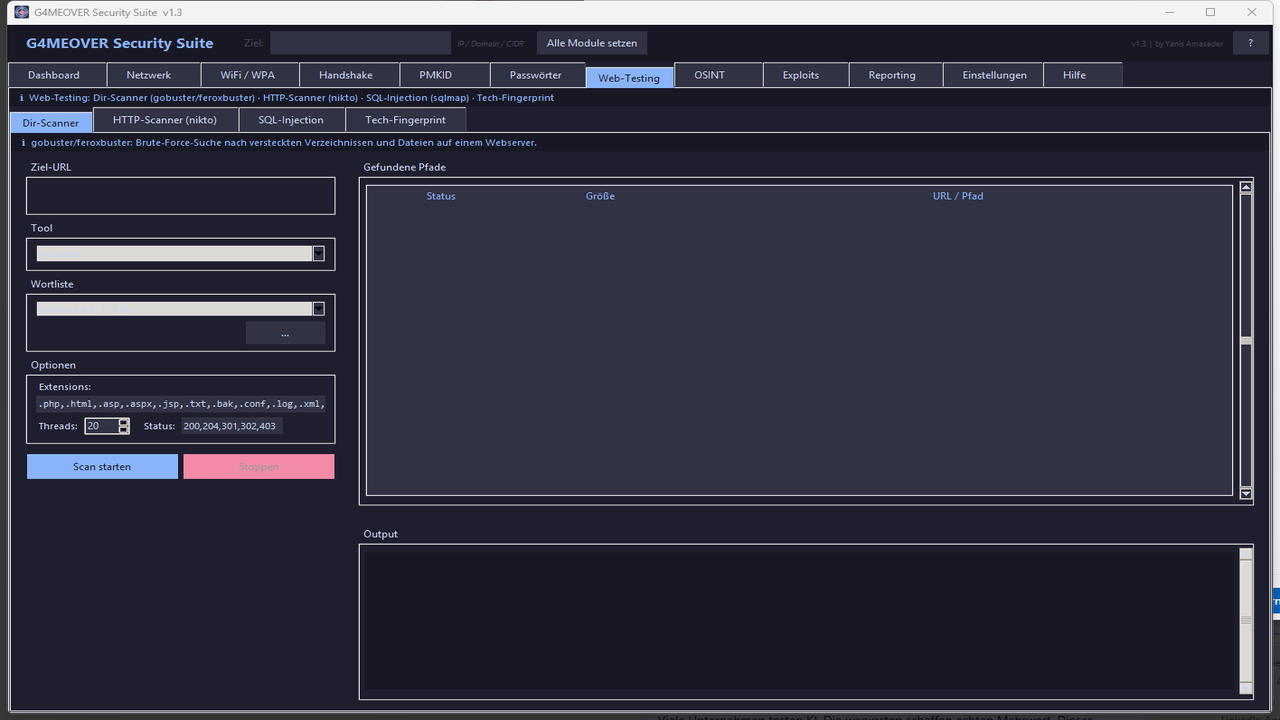The height and width of the screenshot is (720, 1280).
Task: Click the URL / Pfad column header
Action: (x=958, y=196)
